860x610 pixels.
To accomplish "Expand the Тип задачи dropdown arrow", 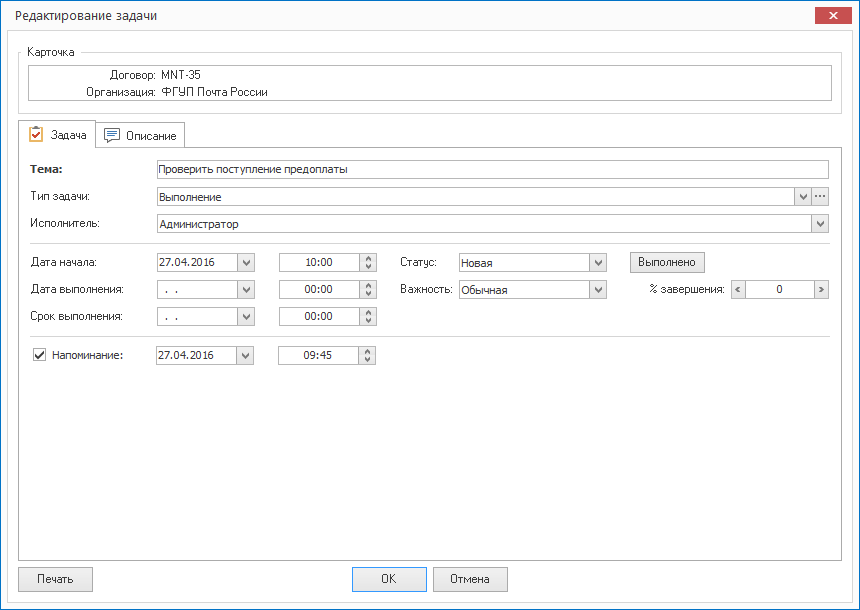I will 803,196.
